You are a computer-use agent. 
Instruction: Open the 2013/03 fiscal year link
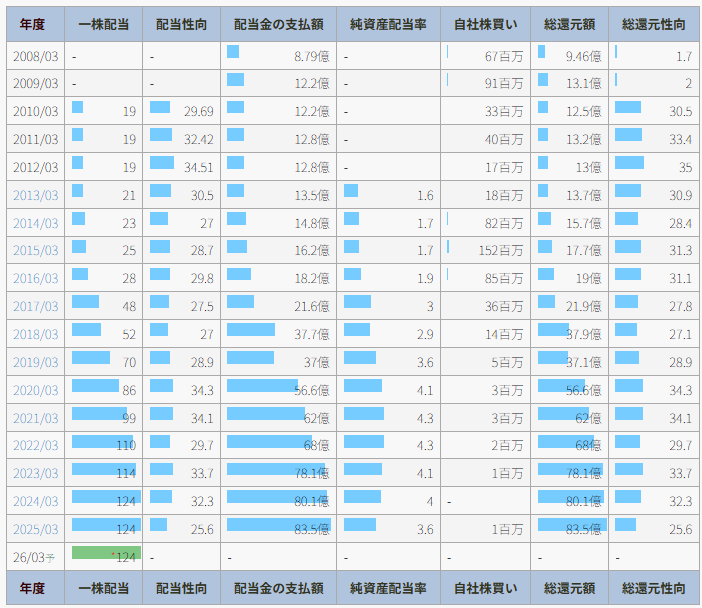(35, 195)
